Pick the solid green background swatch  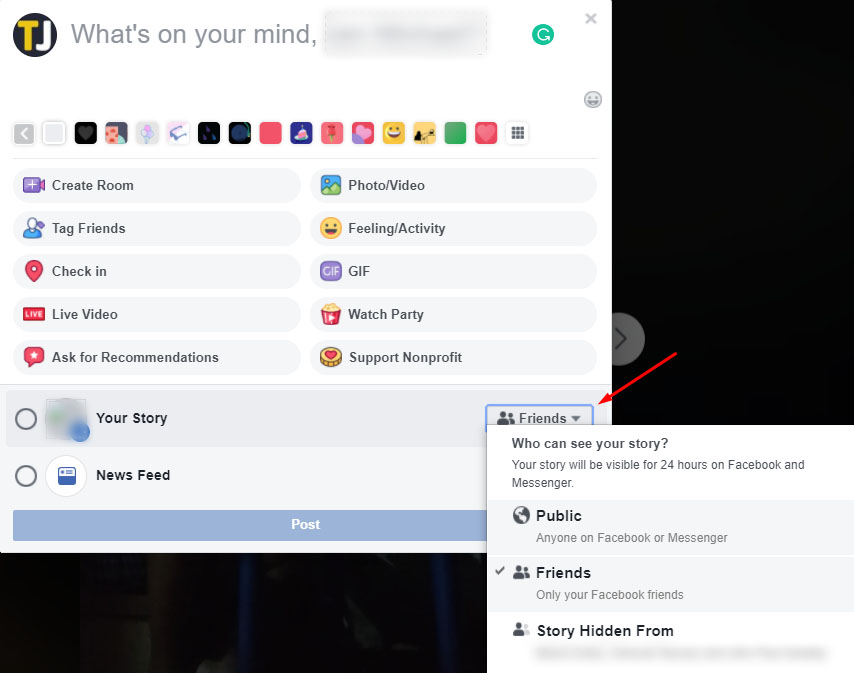pyautogui.click(x=455, y=133)
